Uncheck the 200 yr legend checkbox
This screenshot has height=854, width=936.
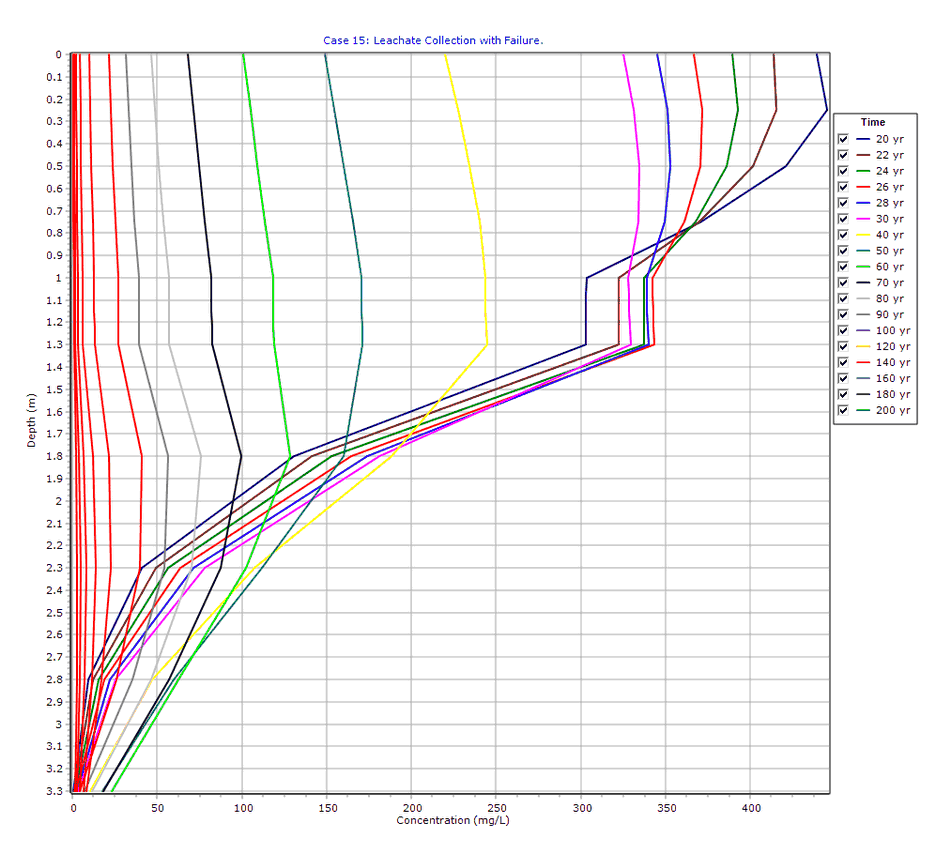click(843, 411)
